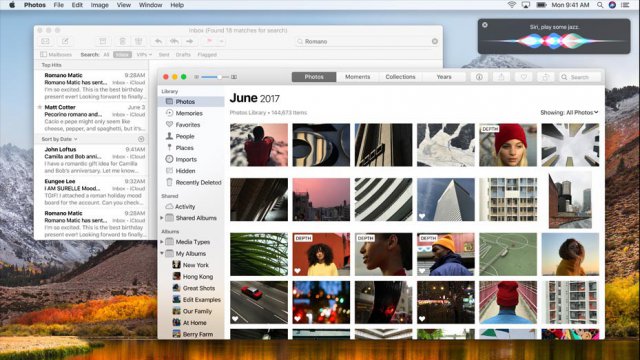Select the Drafts search filter in Mail
Screen dimensions: 640x360
click(183, 54)
